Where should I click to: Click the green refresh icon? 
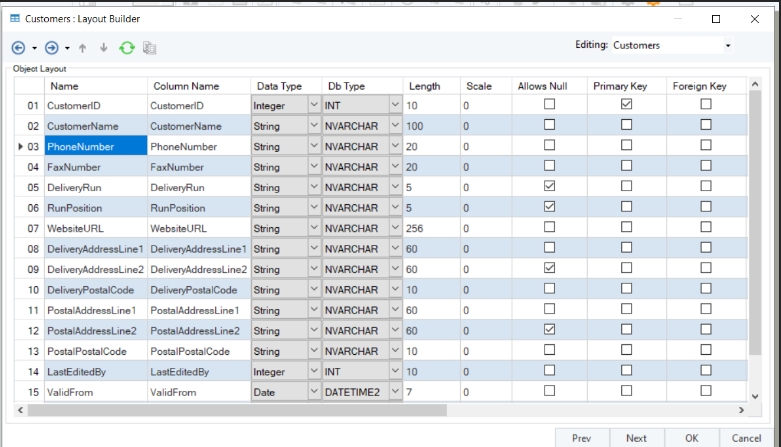pos(127,47)
